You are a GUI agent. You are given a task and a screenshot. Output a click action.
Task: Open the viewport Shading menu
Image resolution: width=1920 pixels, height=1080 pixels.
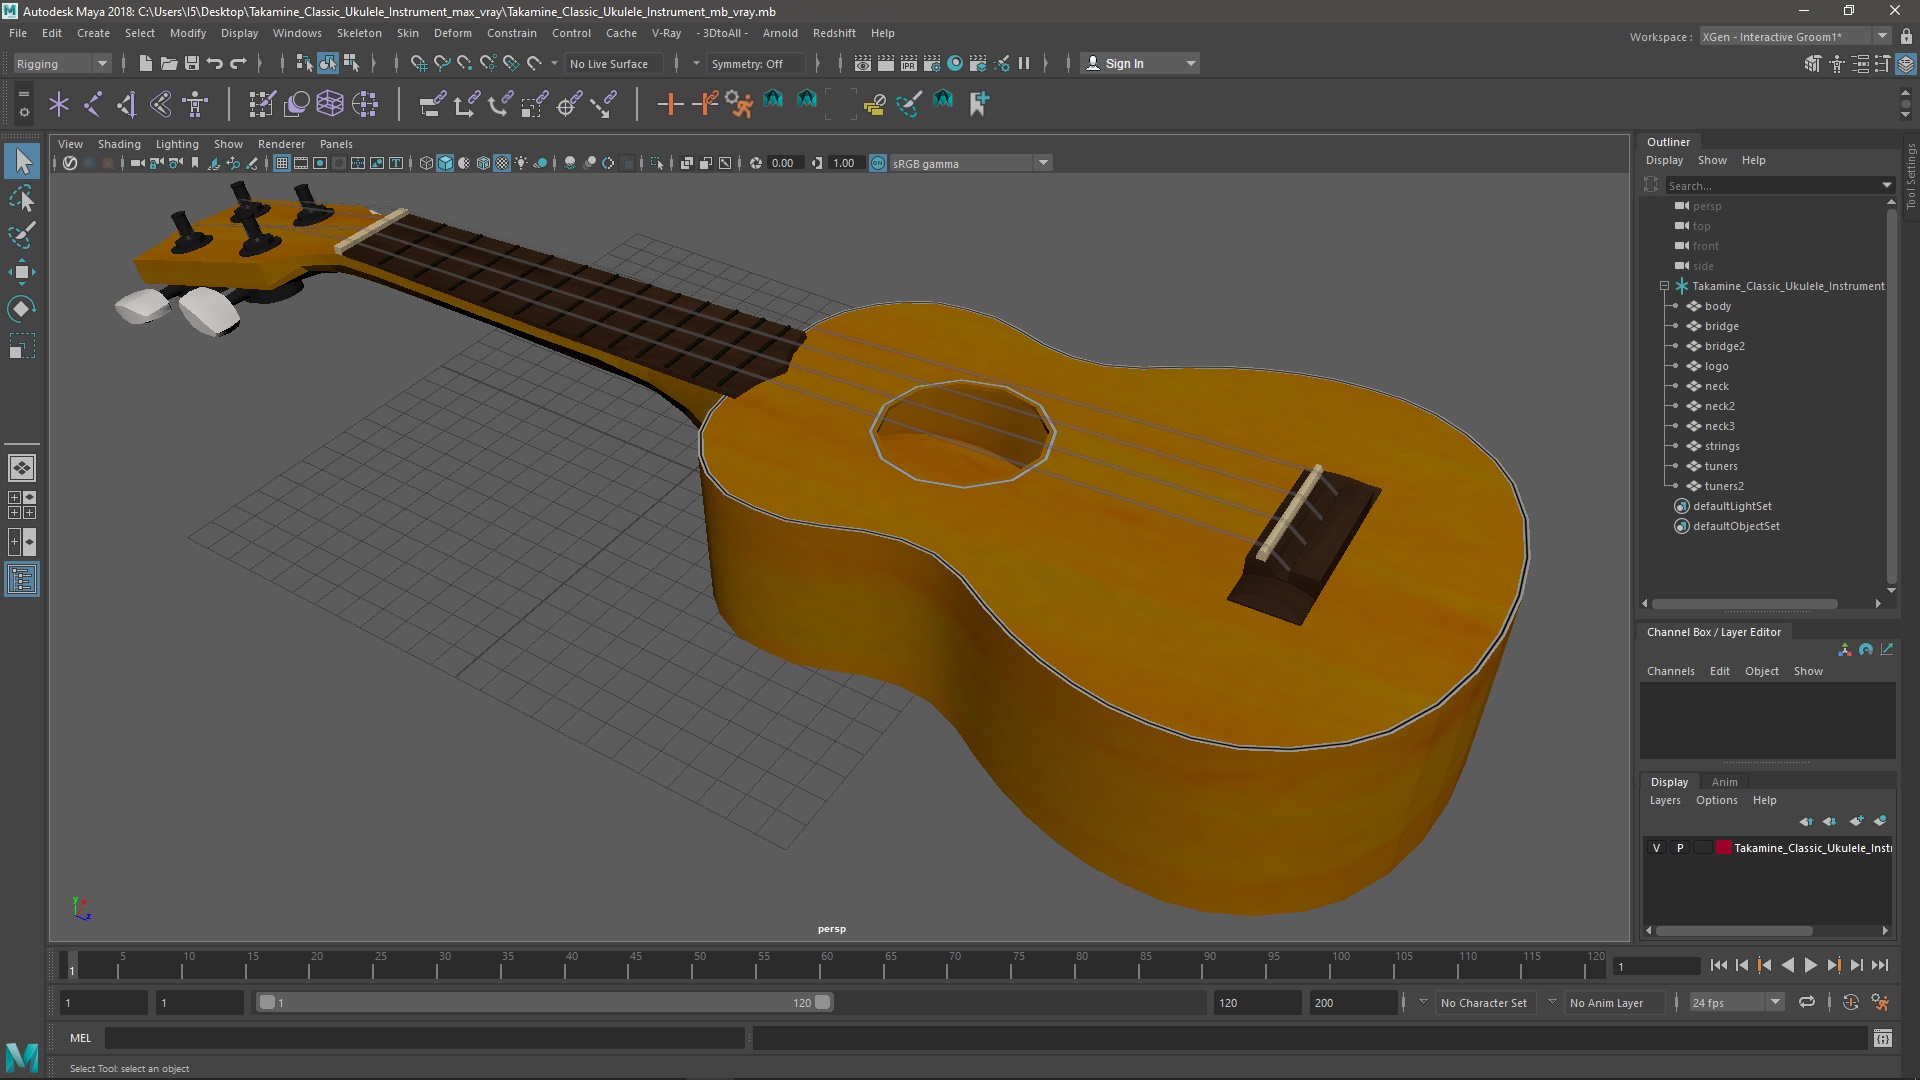point(119,144)
